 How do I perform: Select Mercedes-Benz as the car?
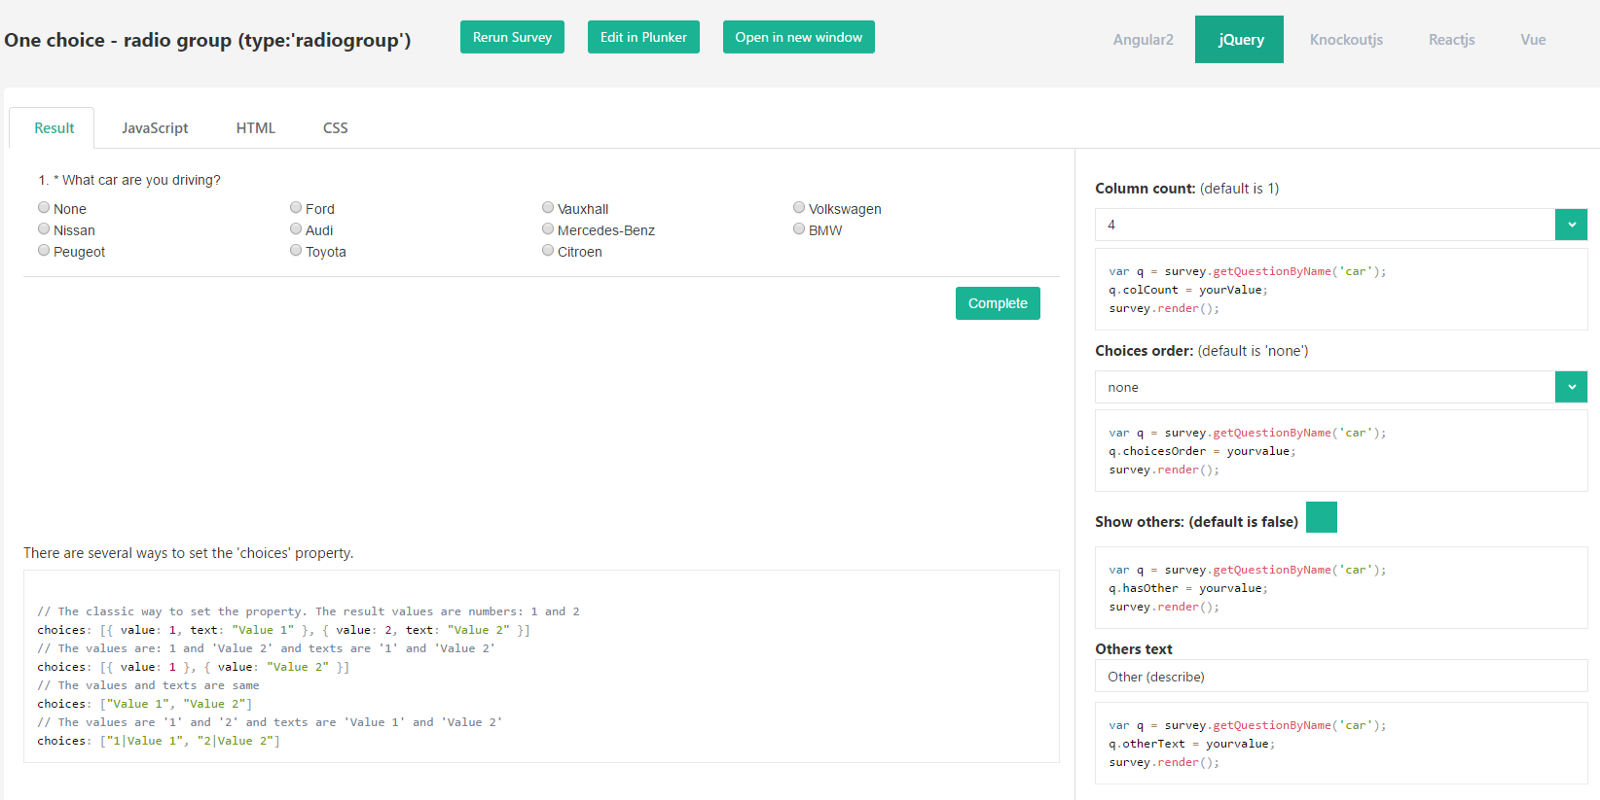tap(548, 229)
